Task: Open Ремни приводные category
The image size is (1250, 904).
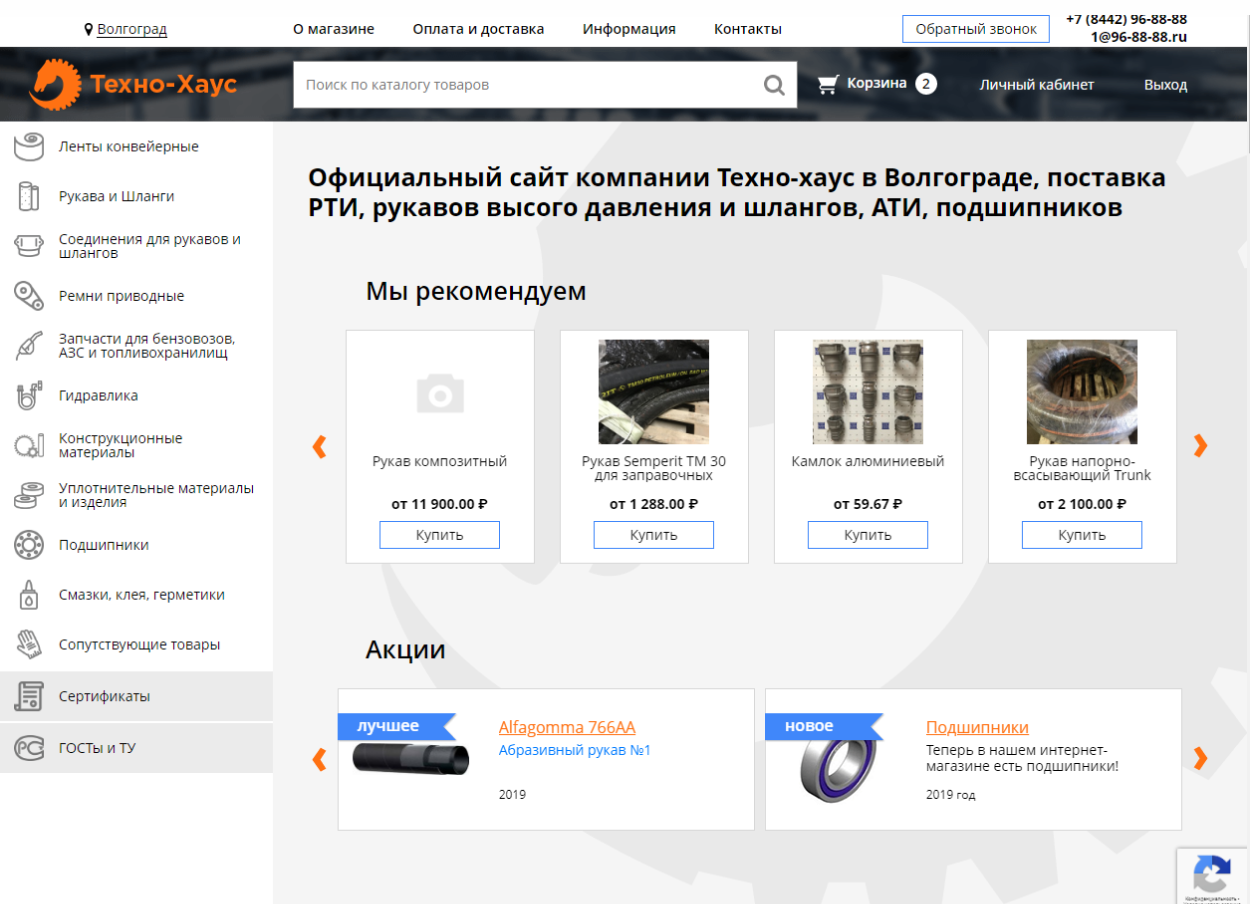Action: 121,296
